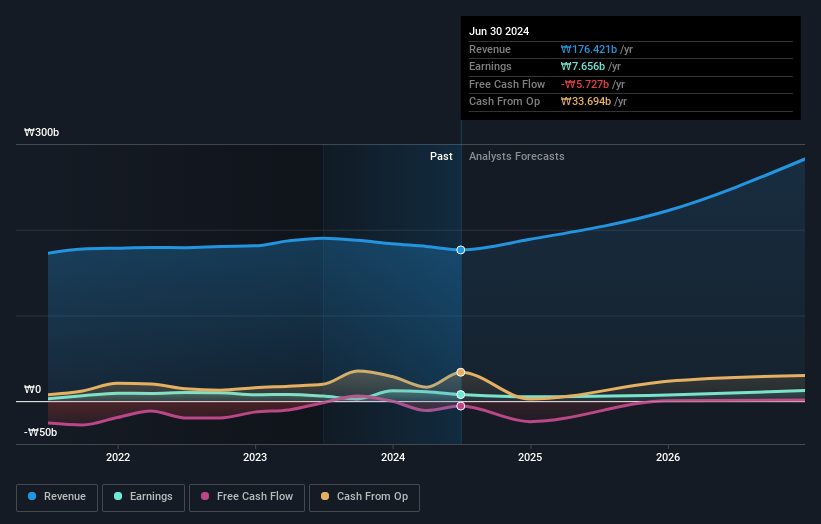Select the Earnings data point marker
The height and width of the screenshot is (524, 821).
461,395
